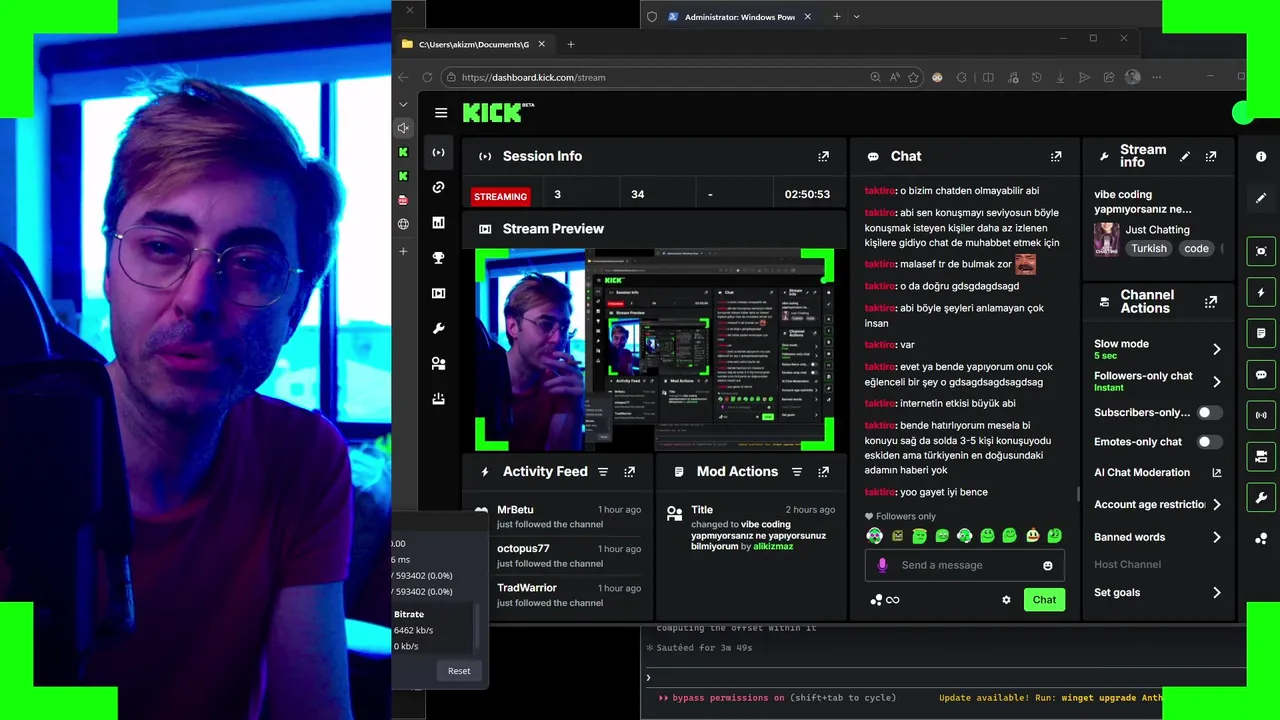Toggle the stream preview widget in right rail

point(1261,251)
